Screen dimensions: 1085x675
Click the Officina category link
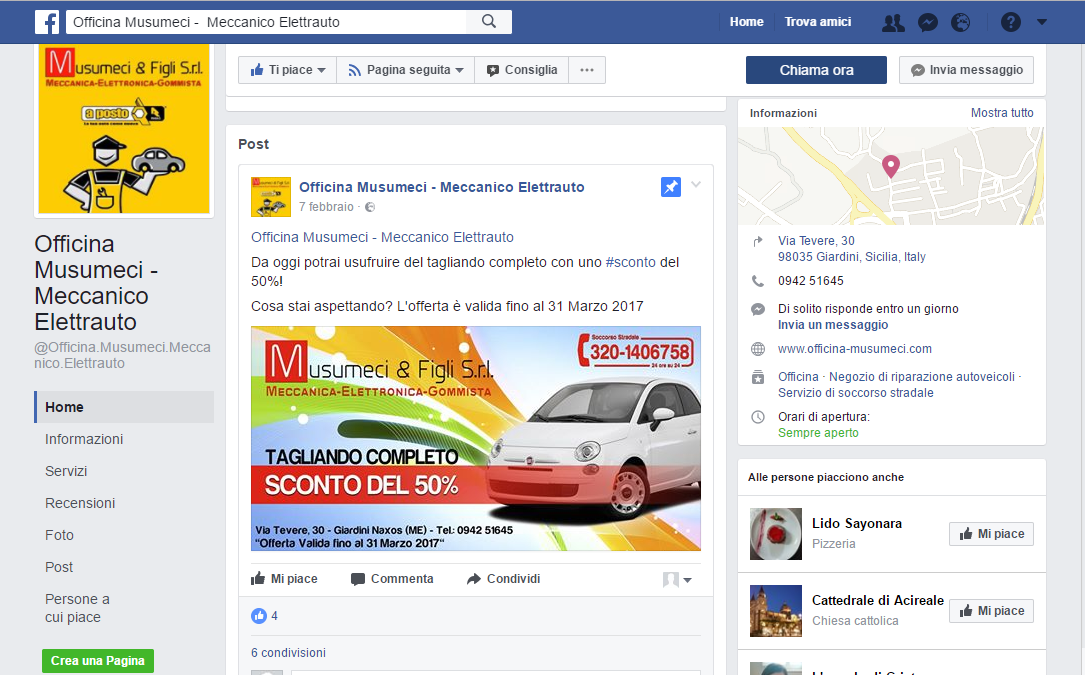coord(798,377)
